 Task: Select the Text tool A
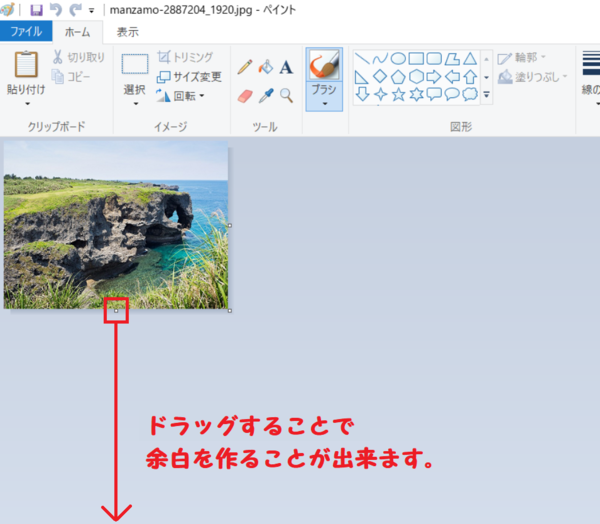286,67
